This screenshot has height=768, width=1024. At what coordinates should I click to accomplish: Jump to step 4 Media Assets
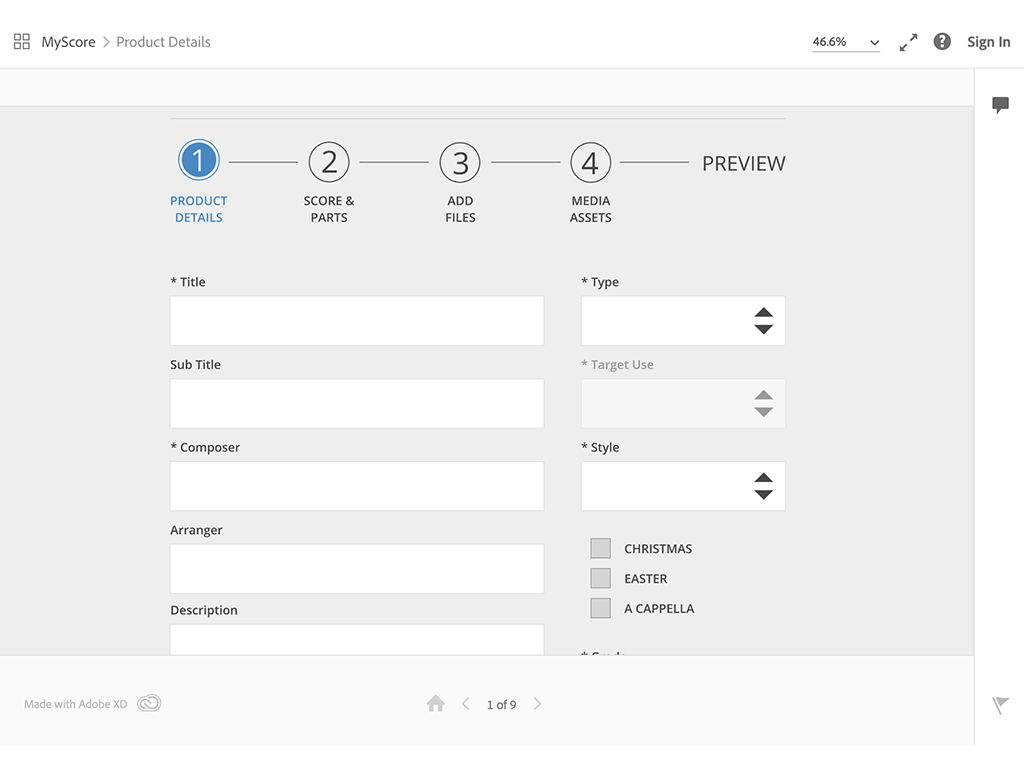[x=590, y=162]
